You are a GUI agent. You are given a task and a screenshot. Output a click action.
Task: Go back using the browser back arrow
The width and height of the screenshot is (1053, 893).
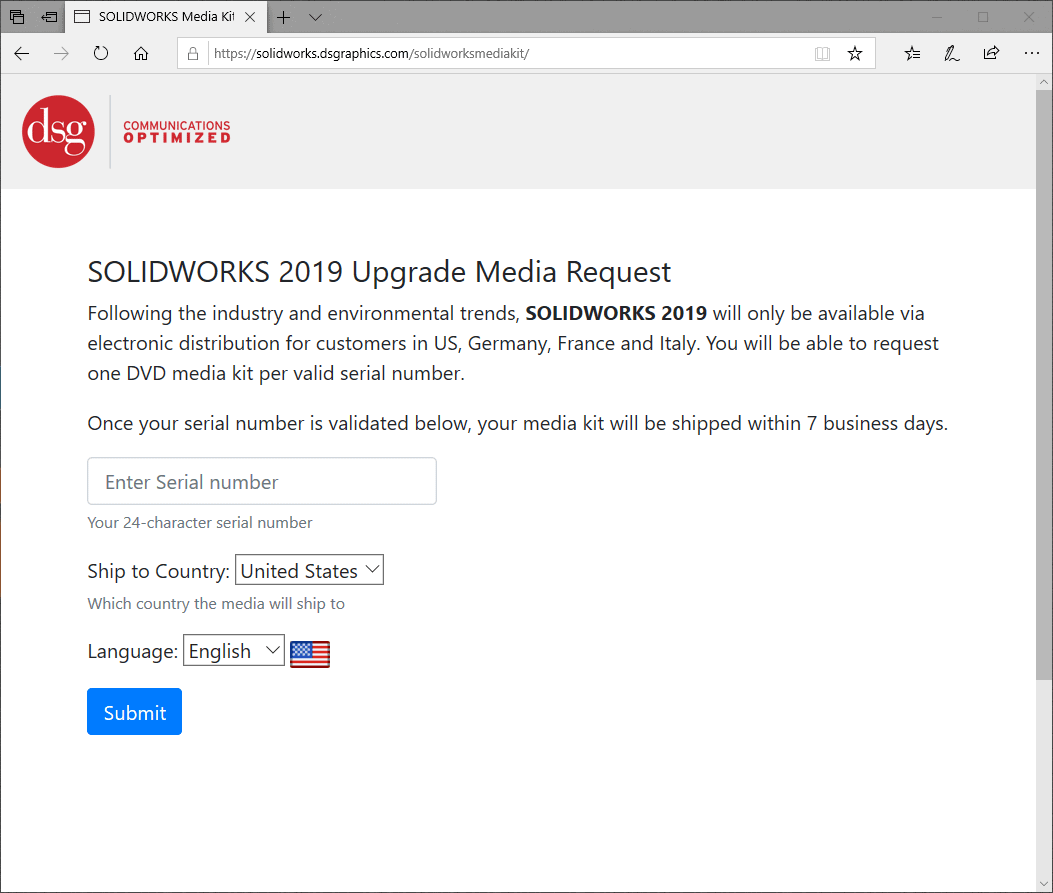21,54
